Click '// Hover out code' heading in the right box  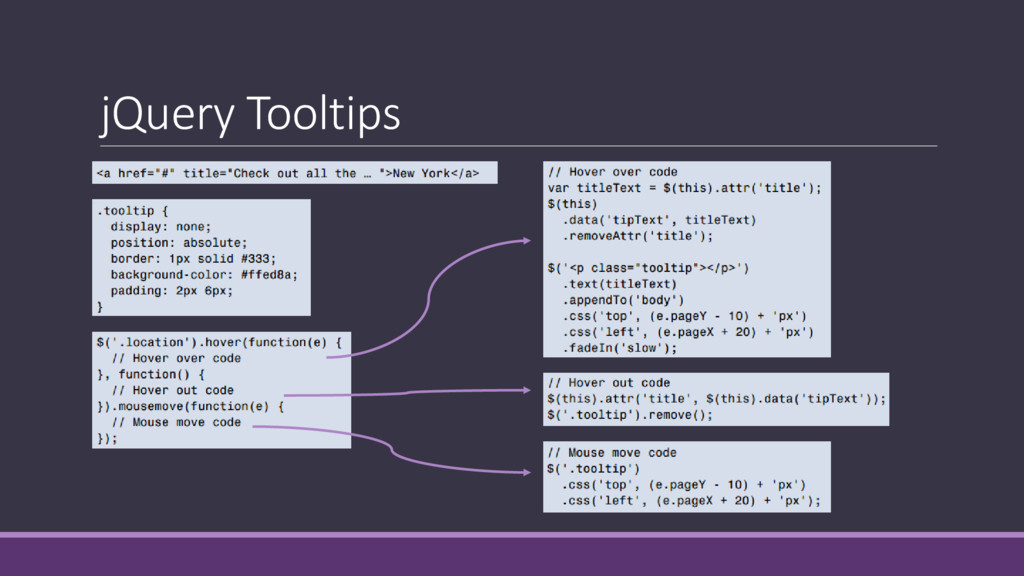pos(609,383)
